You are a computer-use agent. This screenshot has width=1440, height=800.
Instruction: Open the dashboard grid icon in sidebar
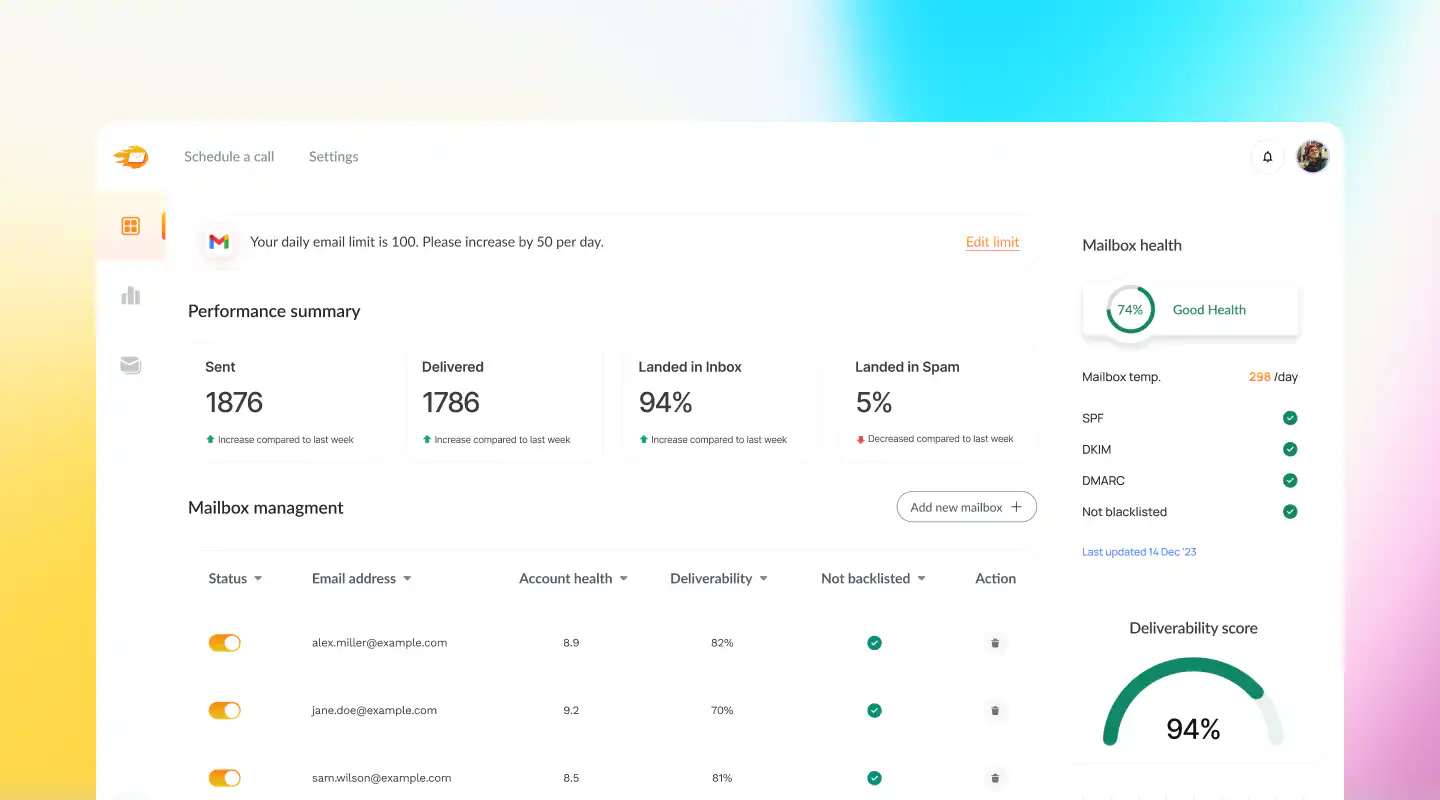[130, 226]
